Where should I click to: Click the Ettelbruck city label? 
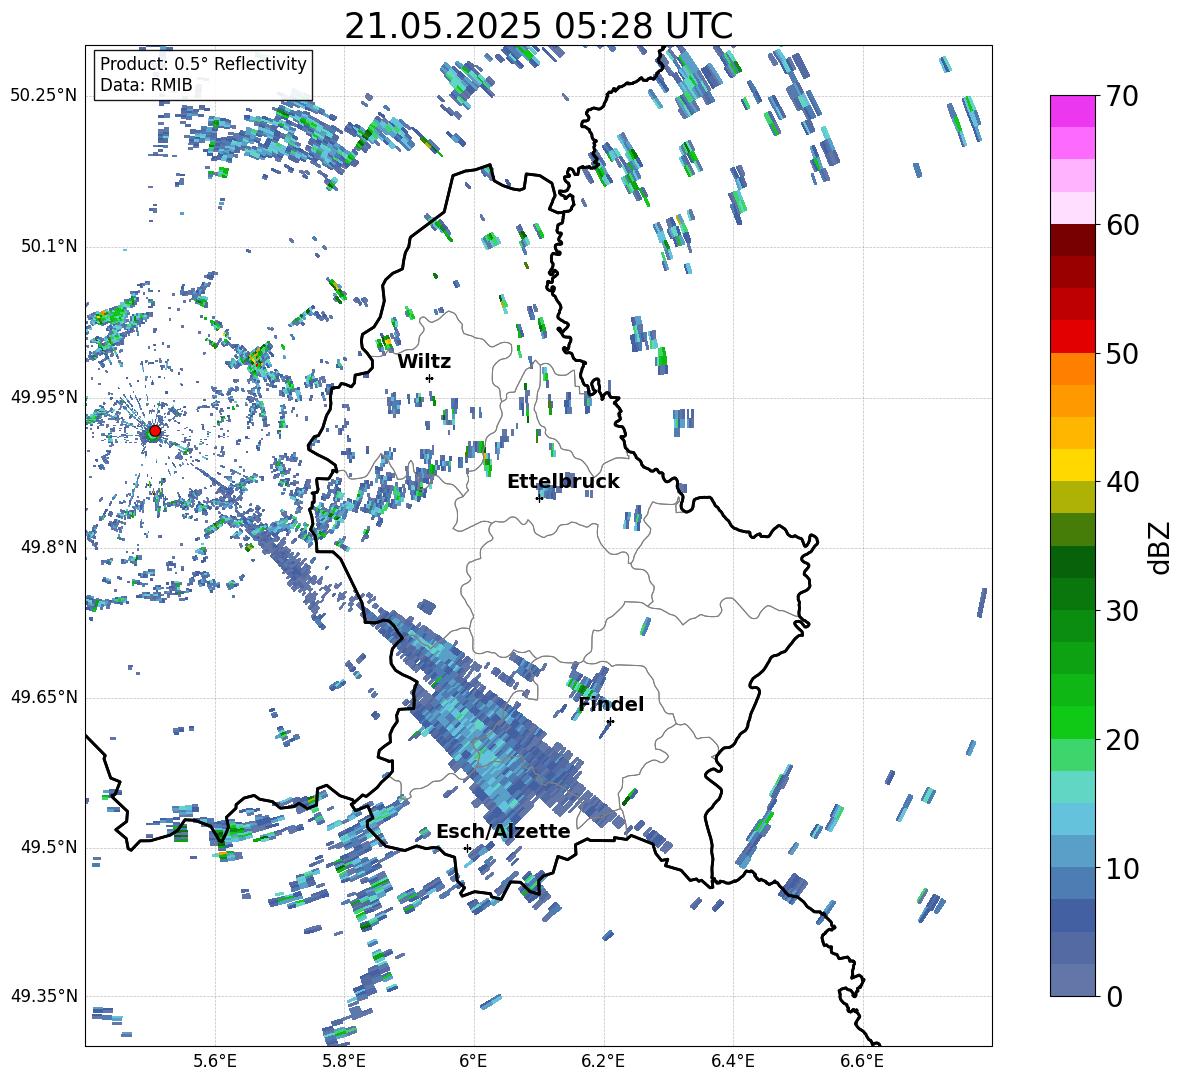pyautogui.click(x=563, y=482)
